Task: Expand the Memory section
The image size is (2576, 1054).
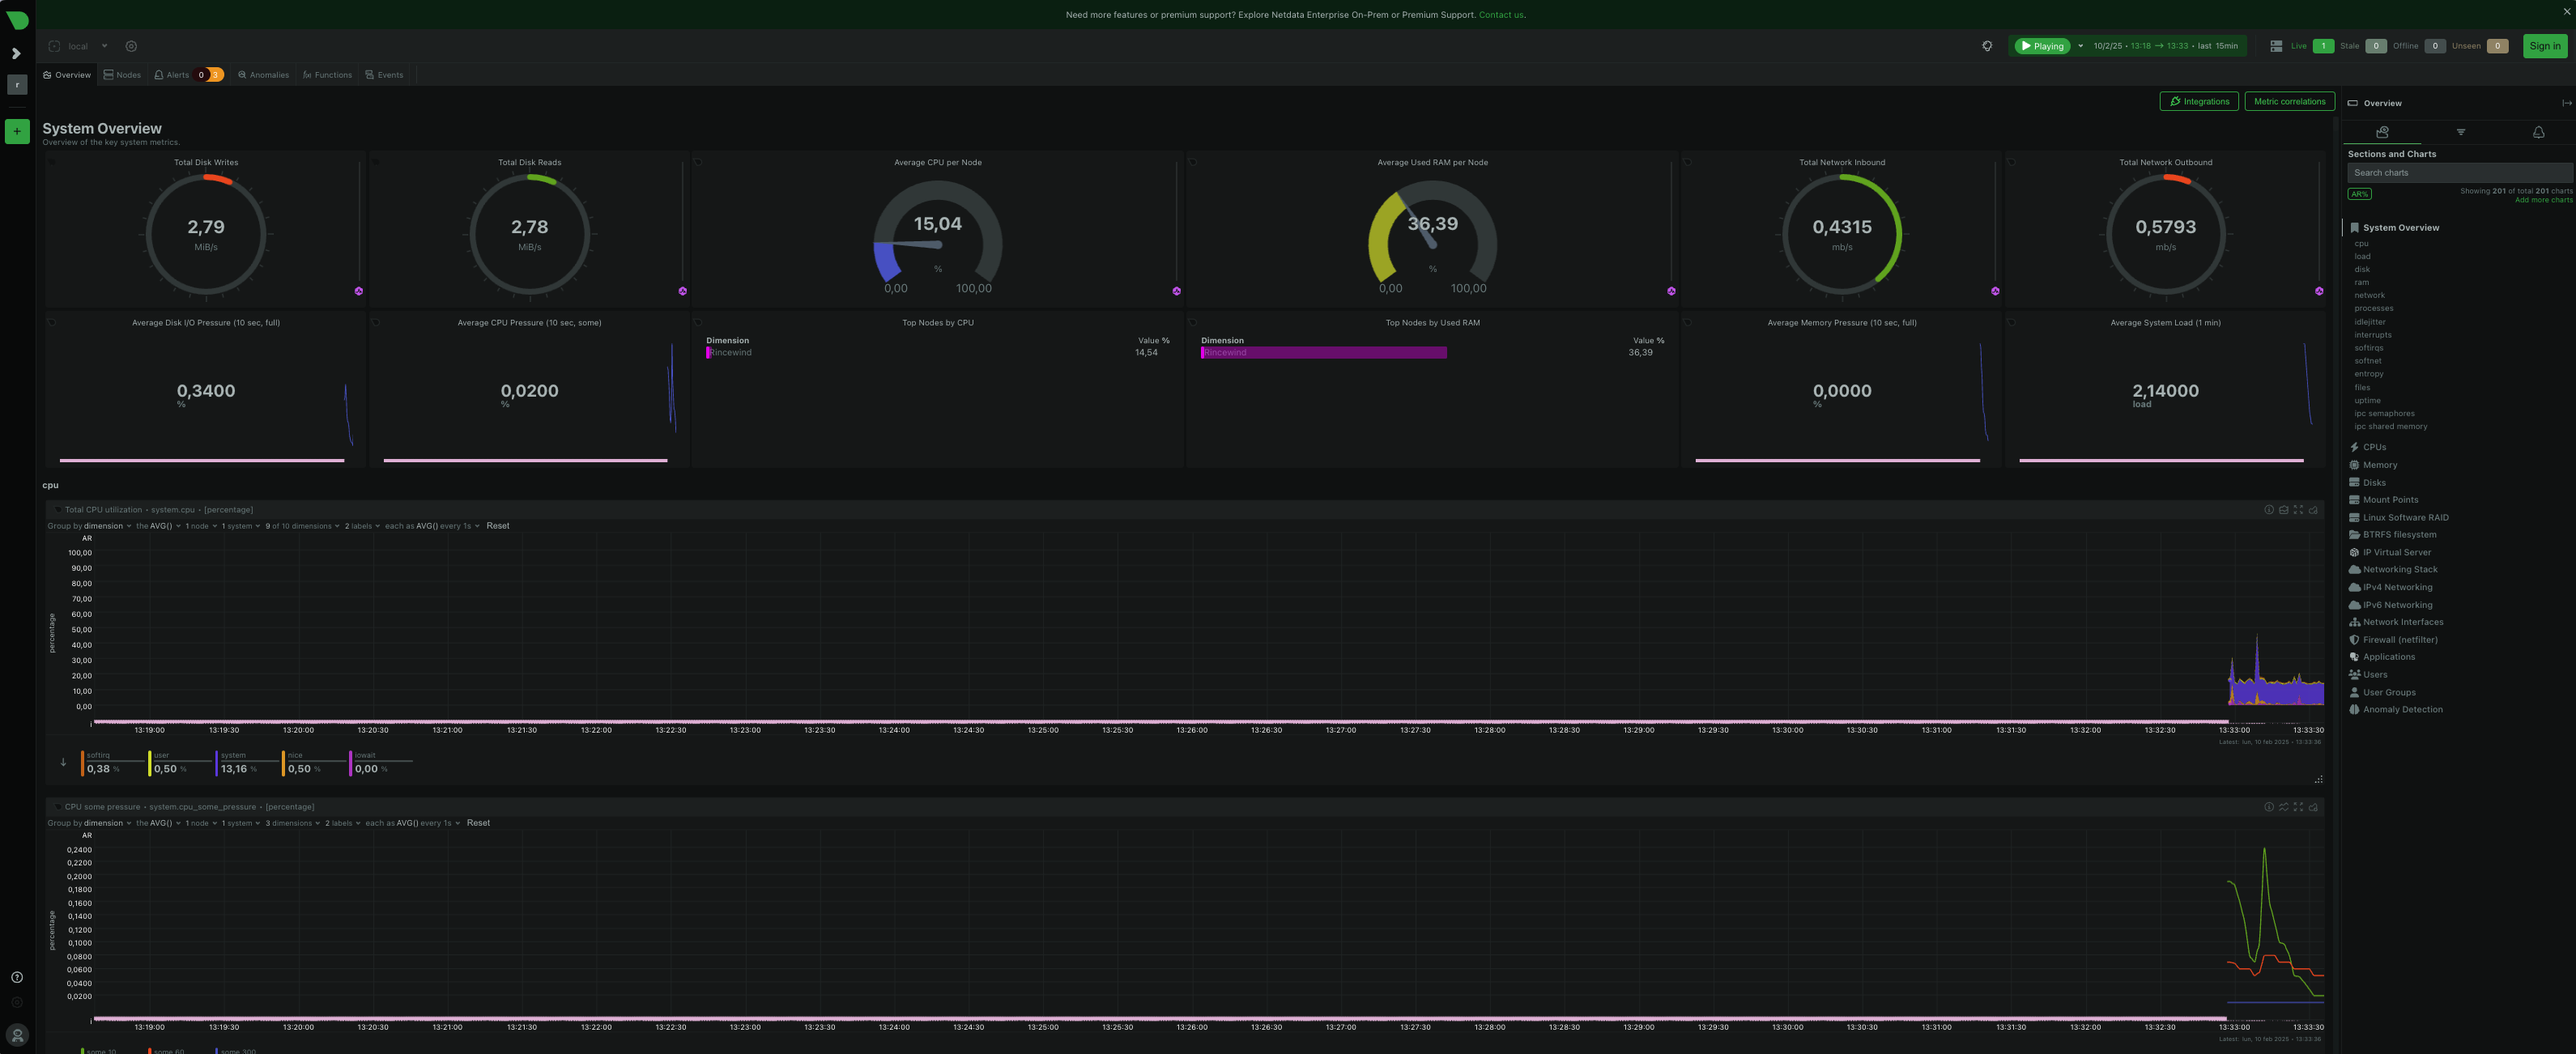Action: click(2379, 465)
